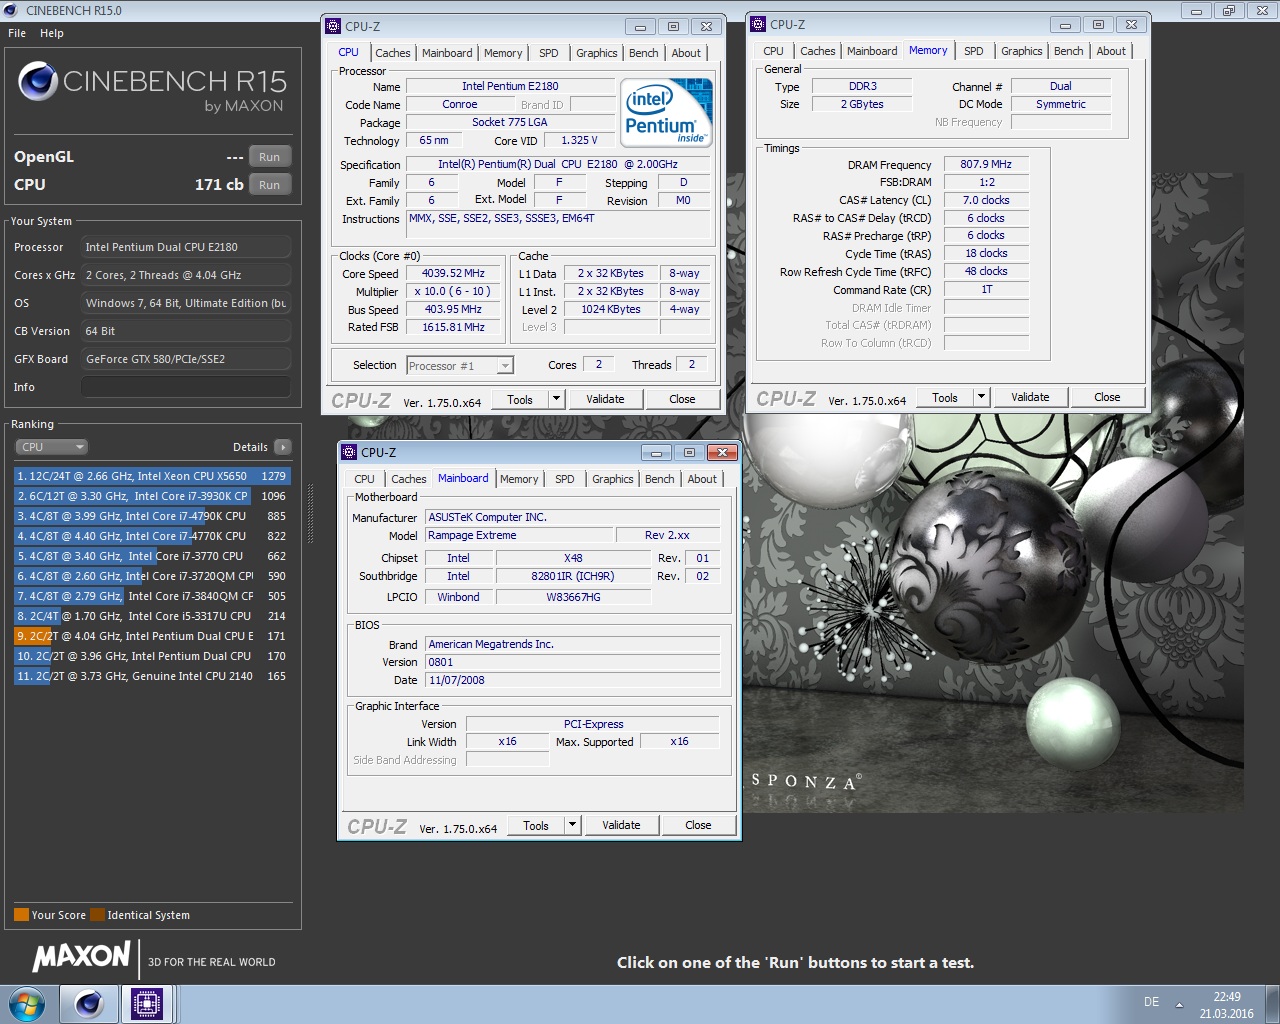Click the Processor field in Your System
The image size is (1280, 1024).
point(186,247)
